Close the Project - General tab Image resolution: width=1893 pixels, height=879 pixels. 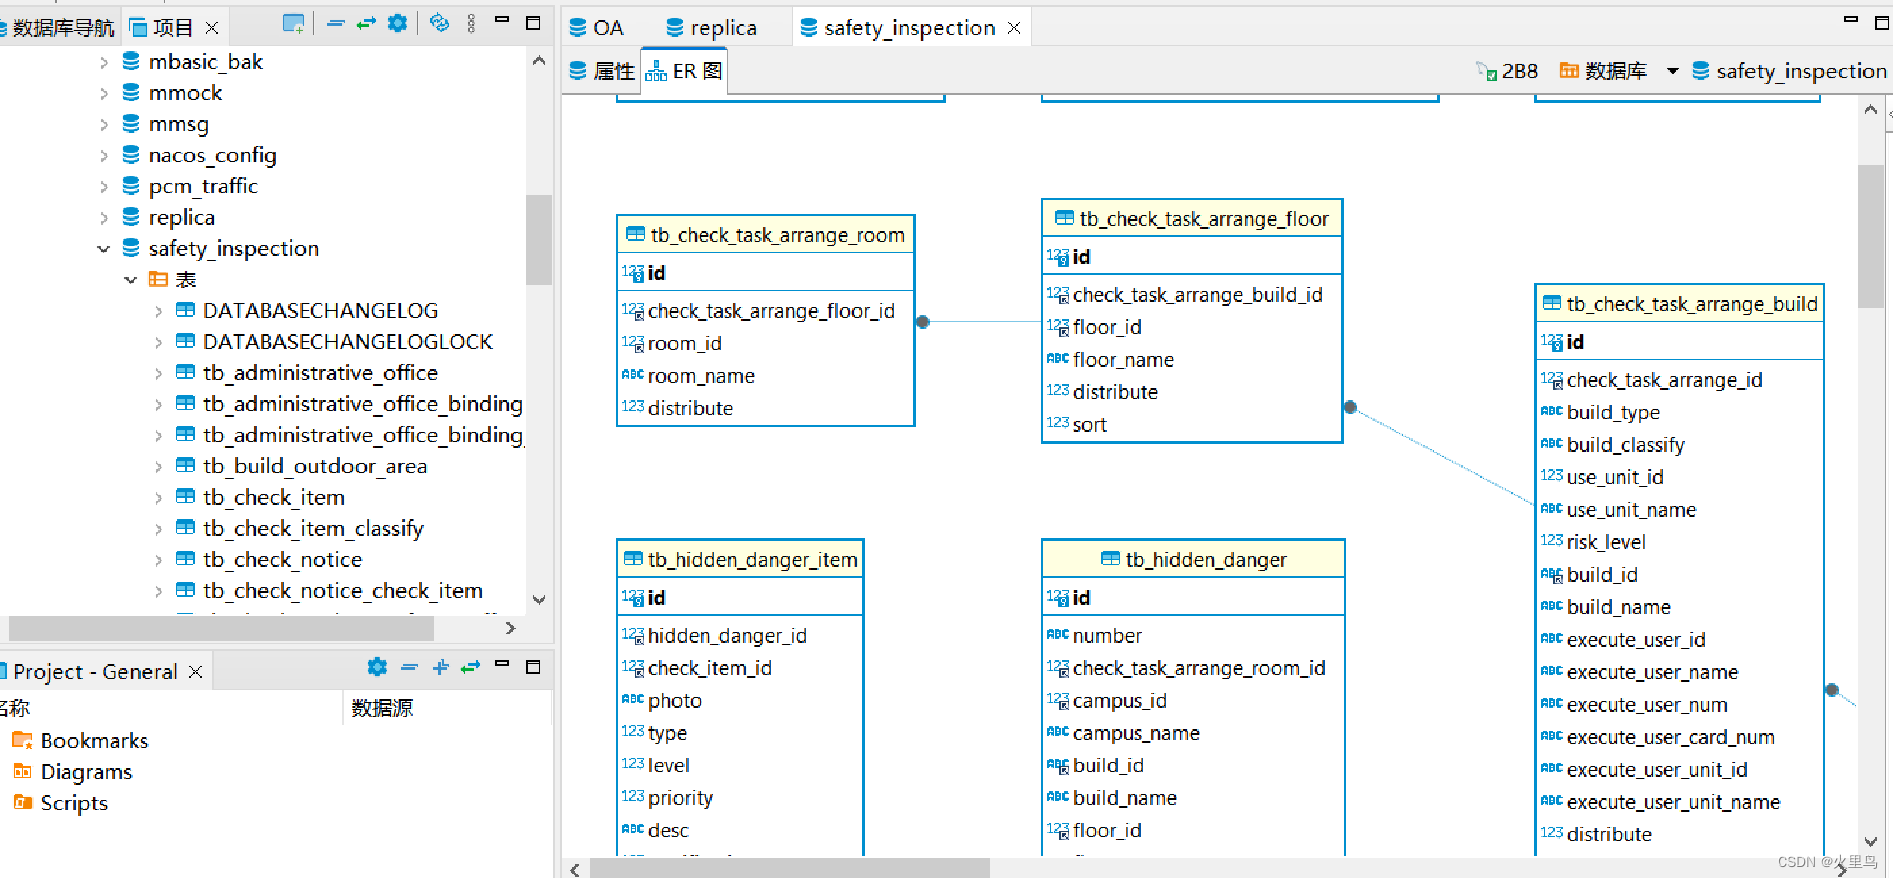click(196, 672)
